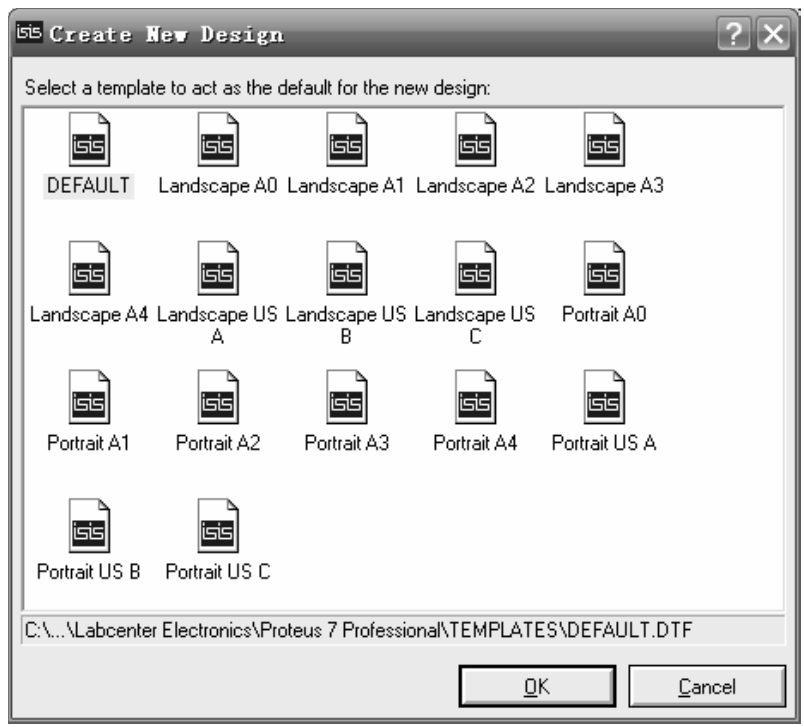The width and height of the screenshot is (804, 727).
Task: Click the DEFAULT.DTF template path field
Action: click(x=403, y=630)
